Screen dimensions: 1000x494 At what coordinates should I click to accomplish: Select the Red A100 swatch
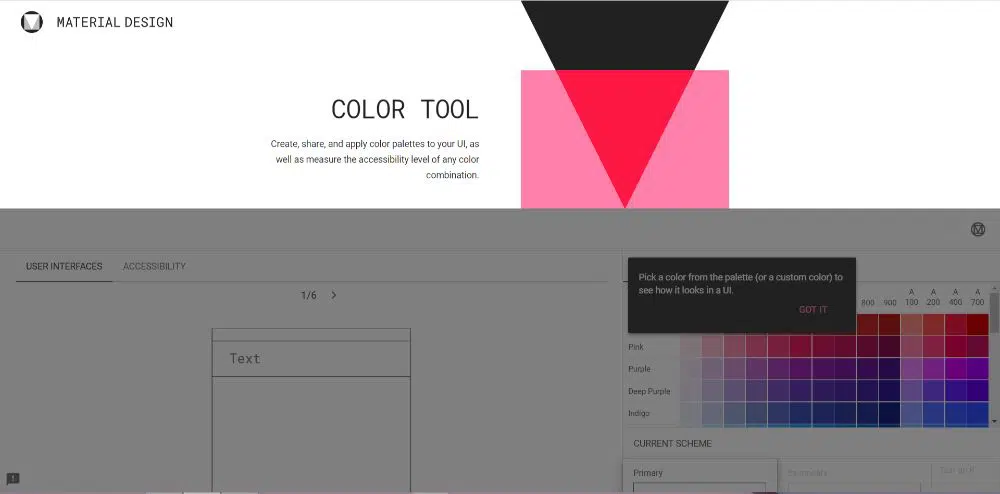(x=911, y=325)
